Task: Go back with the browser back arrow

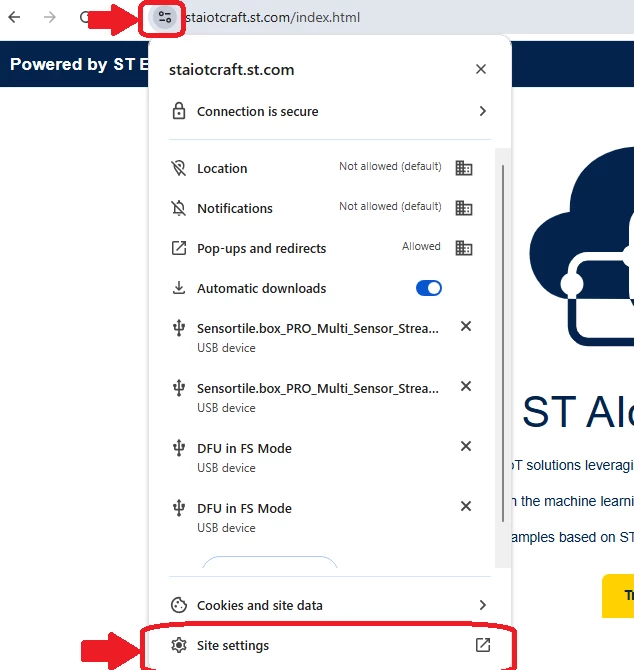Action: click(x=15, y=17)
